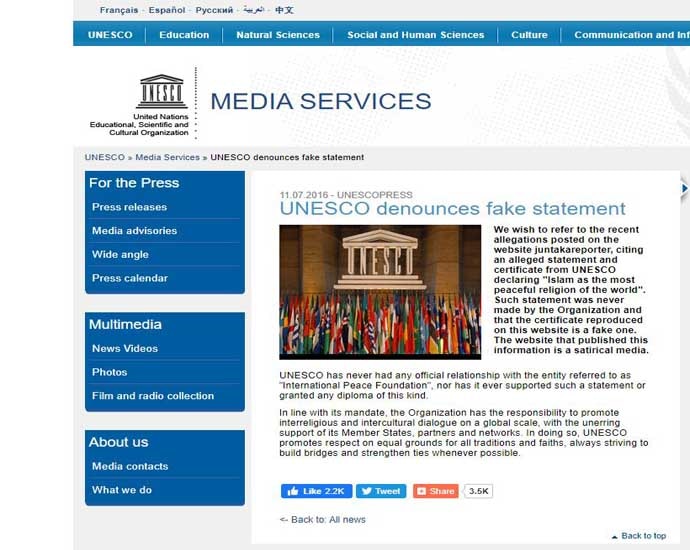Switch language to Arabic
The height and width of the screenshot is (550, 690).
(254, 10)
